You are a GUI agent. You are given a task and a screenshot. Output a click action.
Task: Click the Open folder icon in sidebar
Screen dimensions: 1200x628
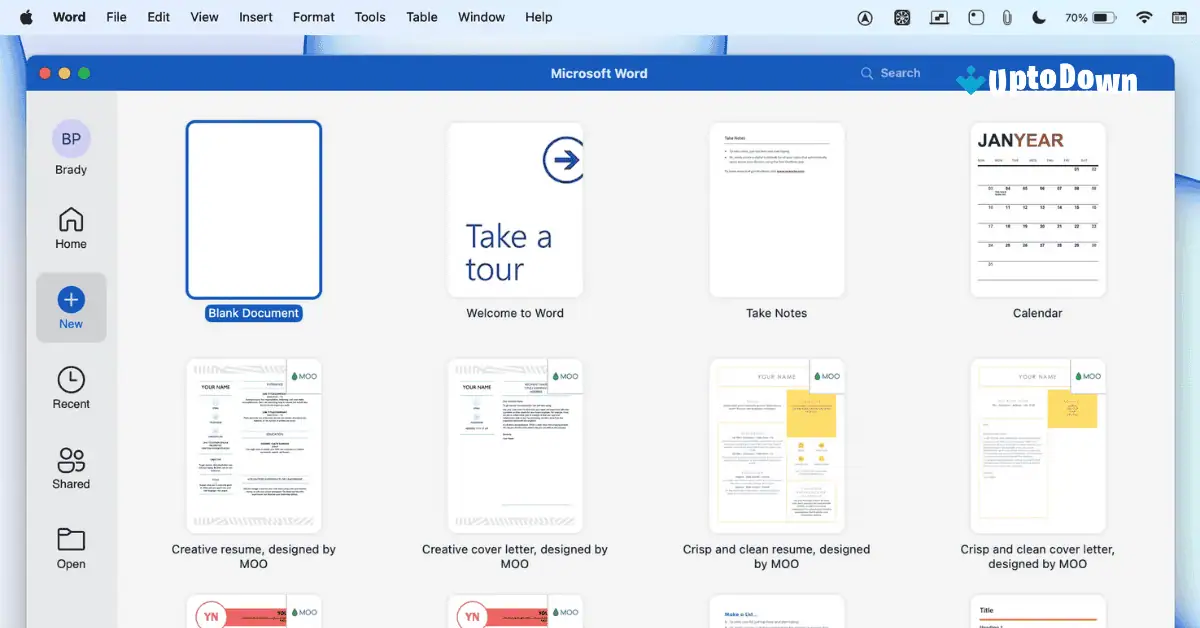[x=70, y=546]
